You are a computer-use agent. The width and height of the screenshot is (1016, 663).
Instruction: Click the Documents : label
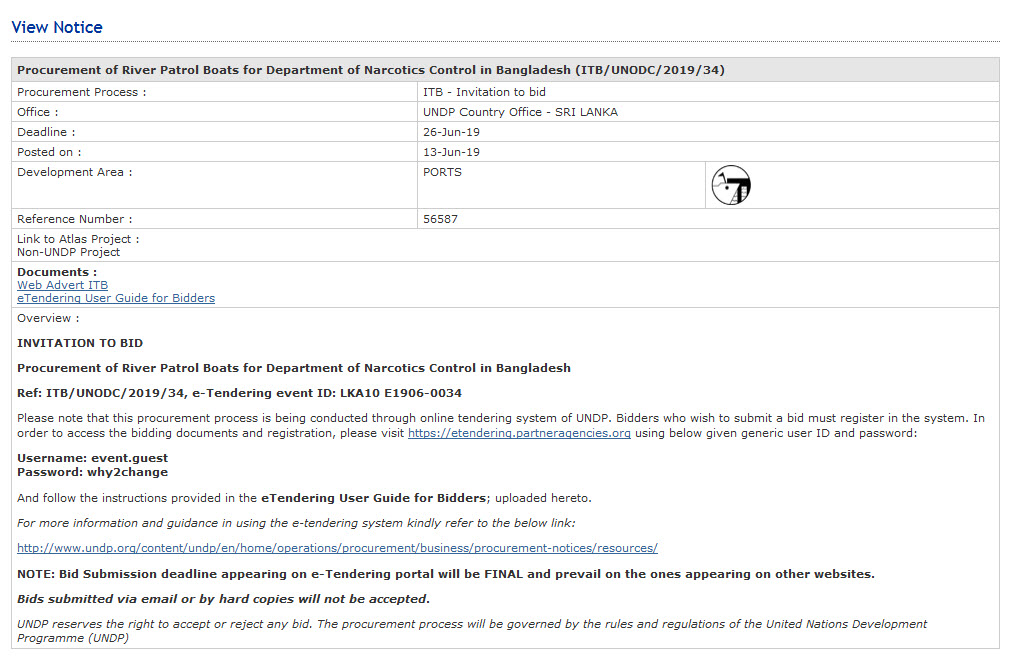(57, 272)
